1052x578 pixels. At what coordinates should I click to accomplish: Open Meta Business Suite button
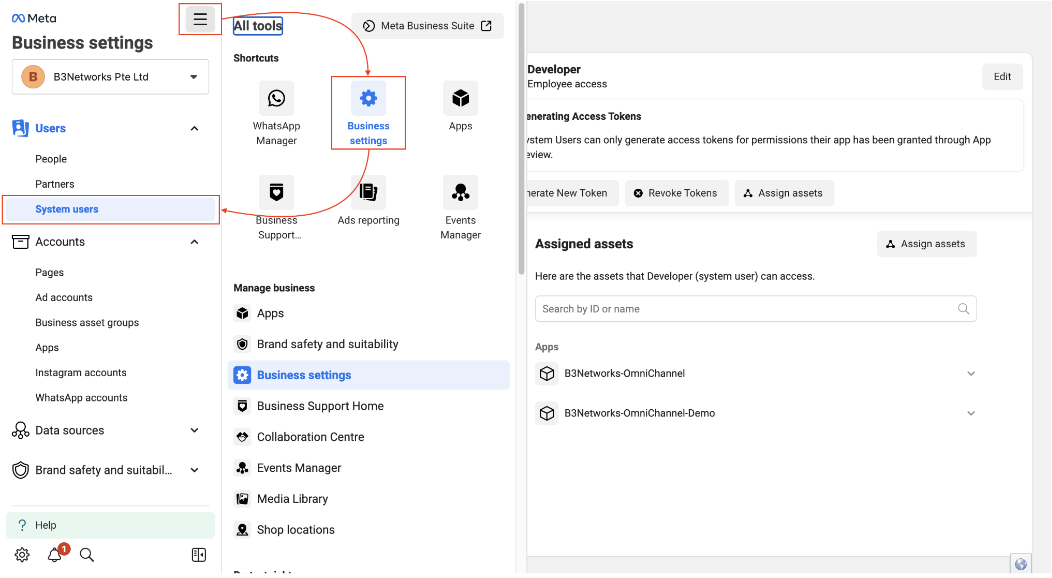click(x=427, y=25)
